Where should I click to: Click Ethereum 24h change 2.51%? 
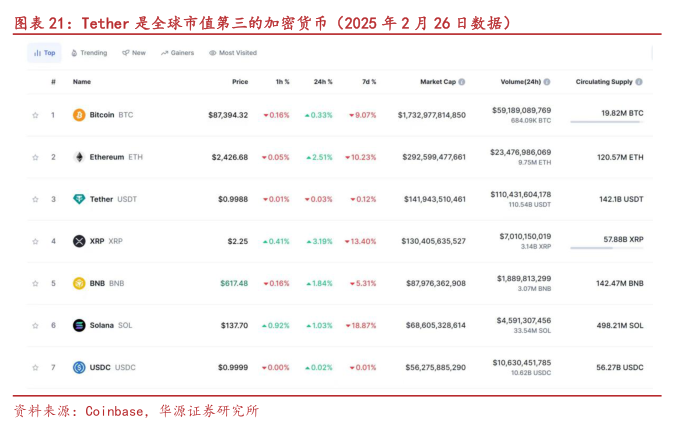pos(319,157)
